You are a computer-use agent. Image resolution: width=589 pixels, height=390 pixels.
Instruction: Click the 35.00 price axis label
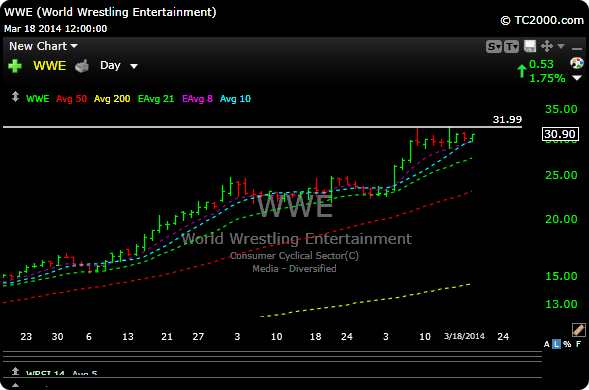[x=561, y=109]
